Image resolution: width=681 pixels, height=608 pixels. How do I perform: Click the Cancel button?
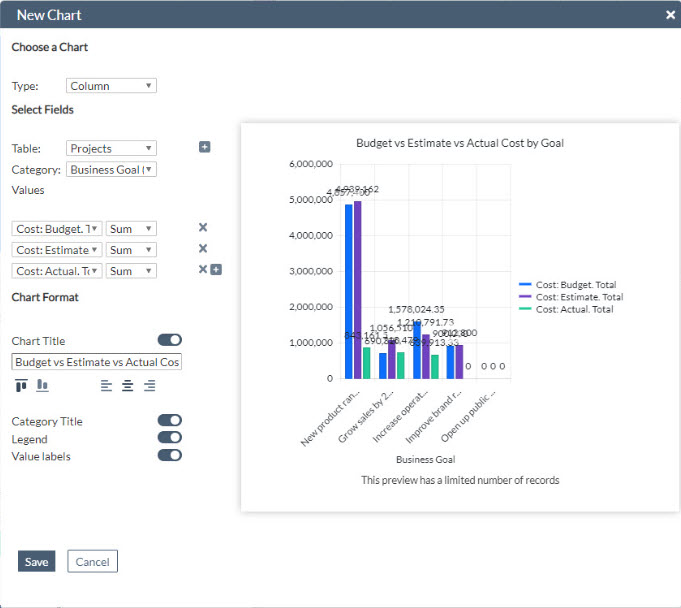tap(92, 562)
